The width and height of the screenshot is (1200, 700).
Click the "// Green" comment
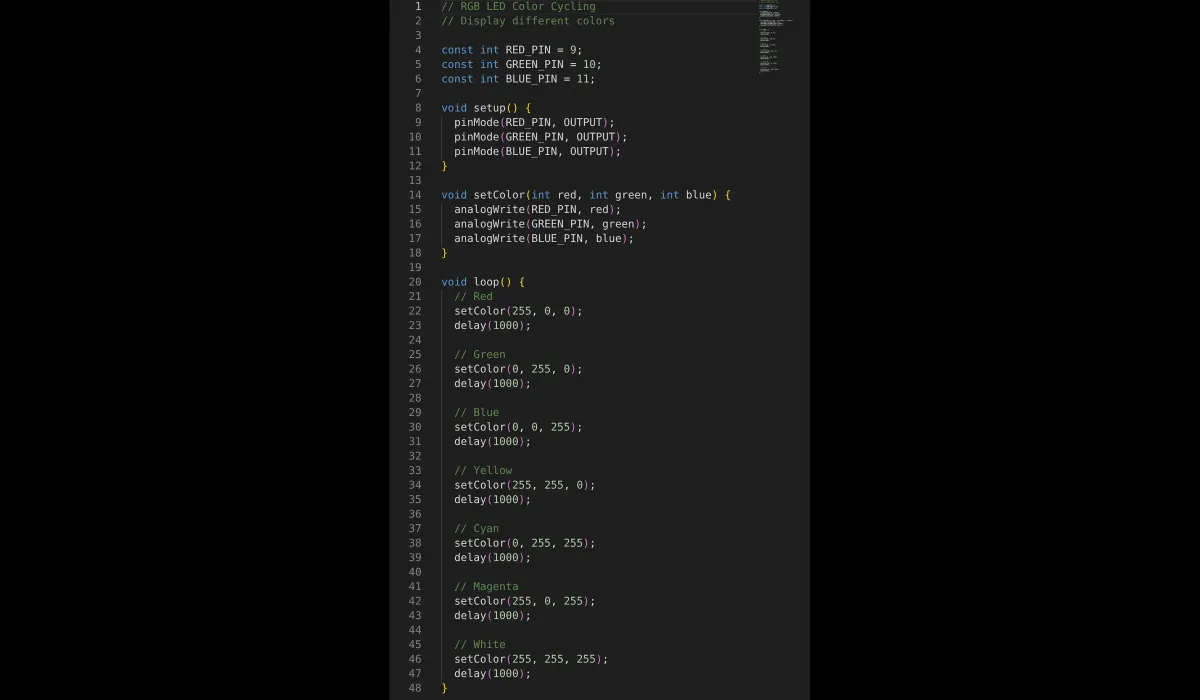[x=480, y=354]
